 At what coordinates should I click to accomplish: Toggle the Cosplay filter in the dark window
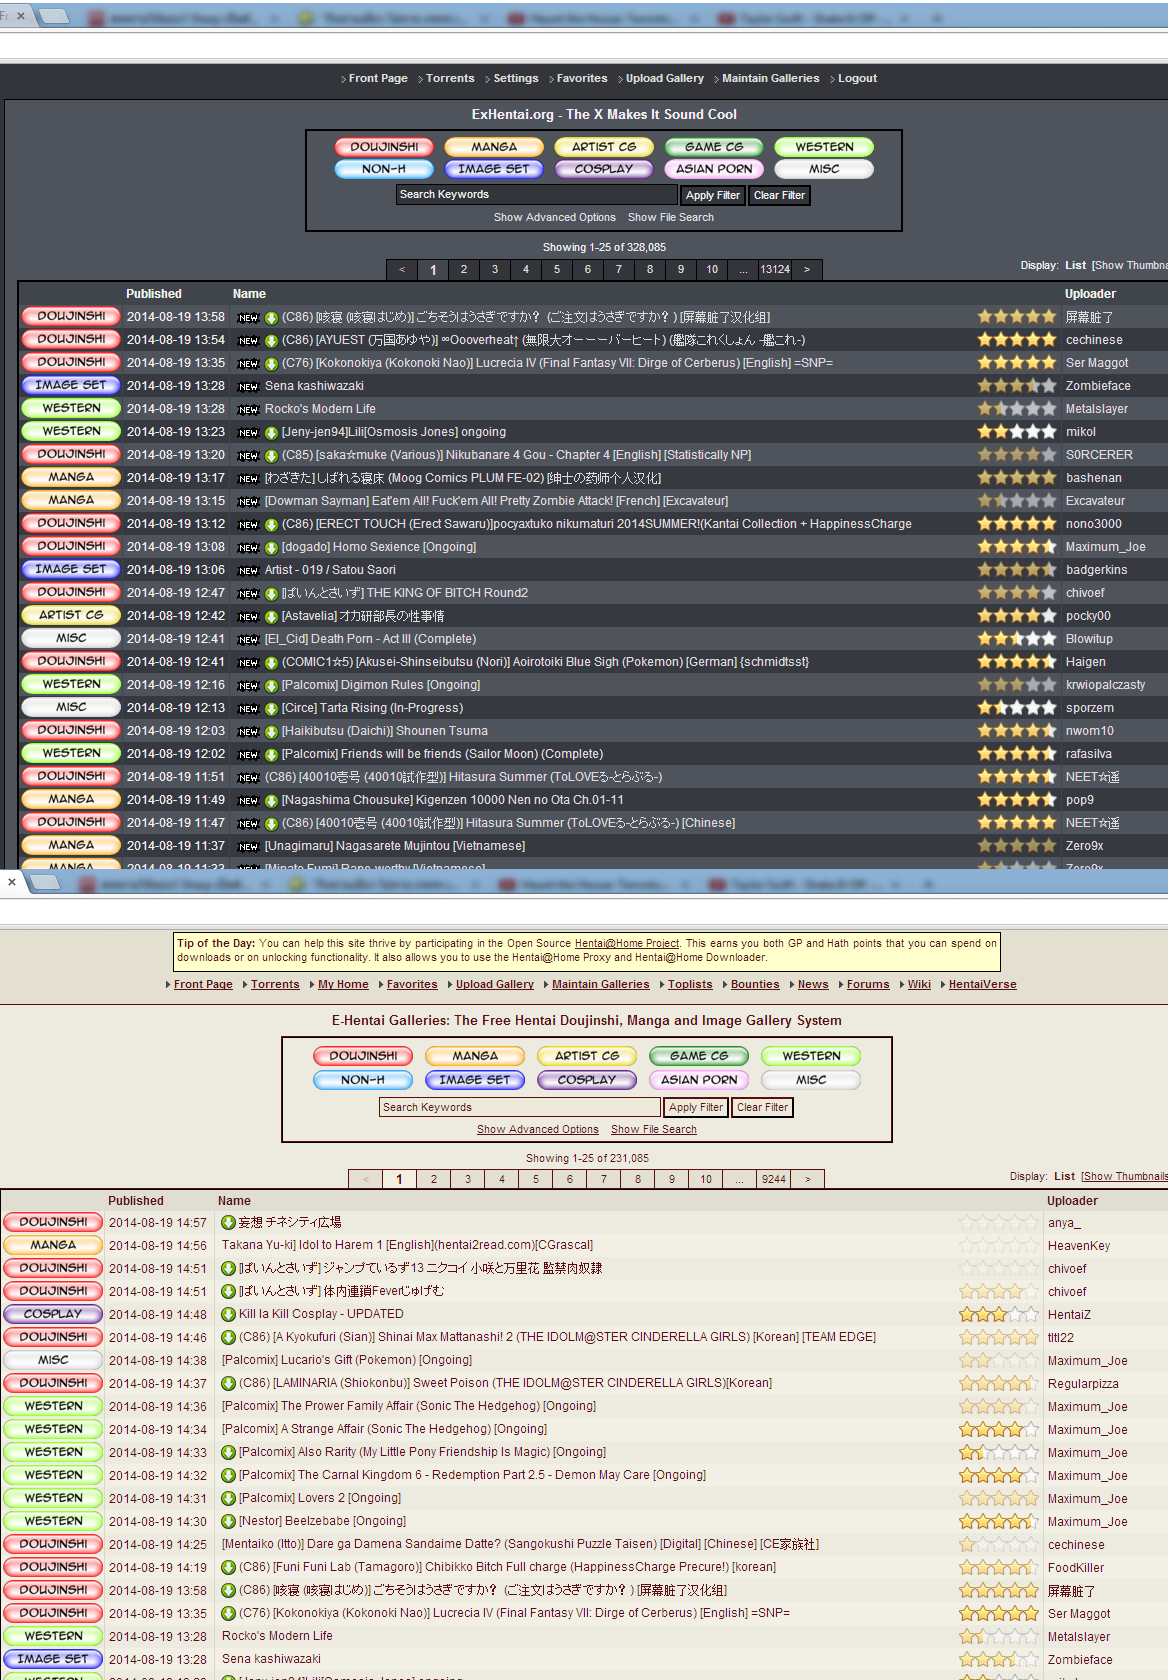pos(604,169)
